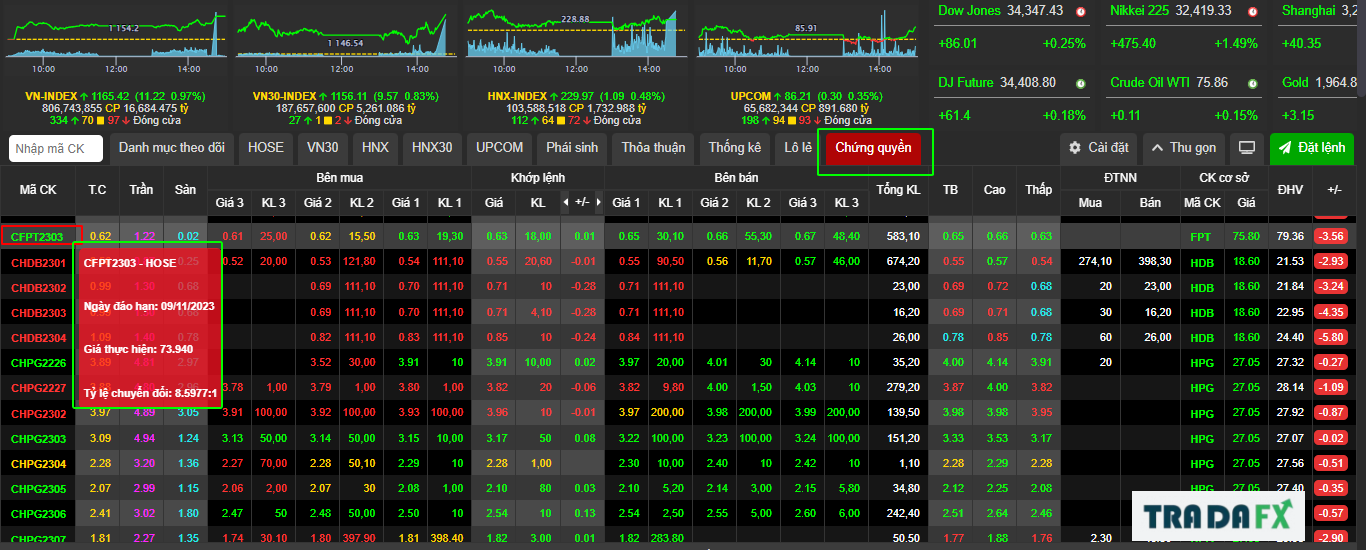Open the Thống kê tab

(735, 148)
